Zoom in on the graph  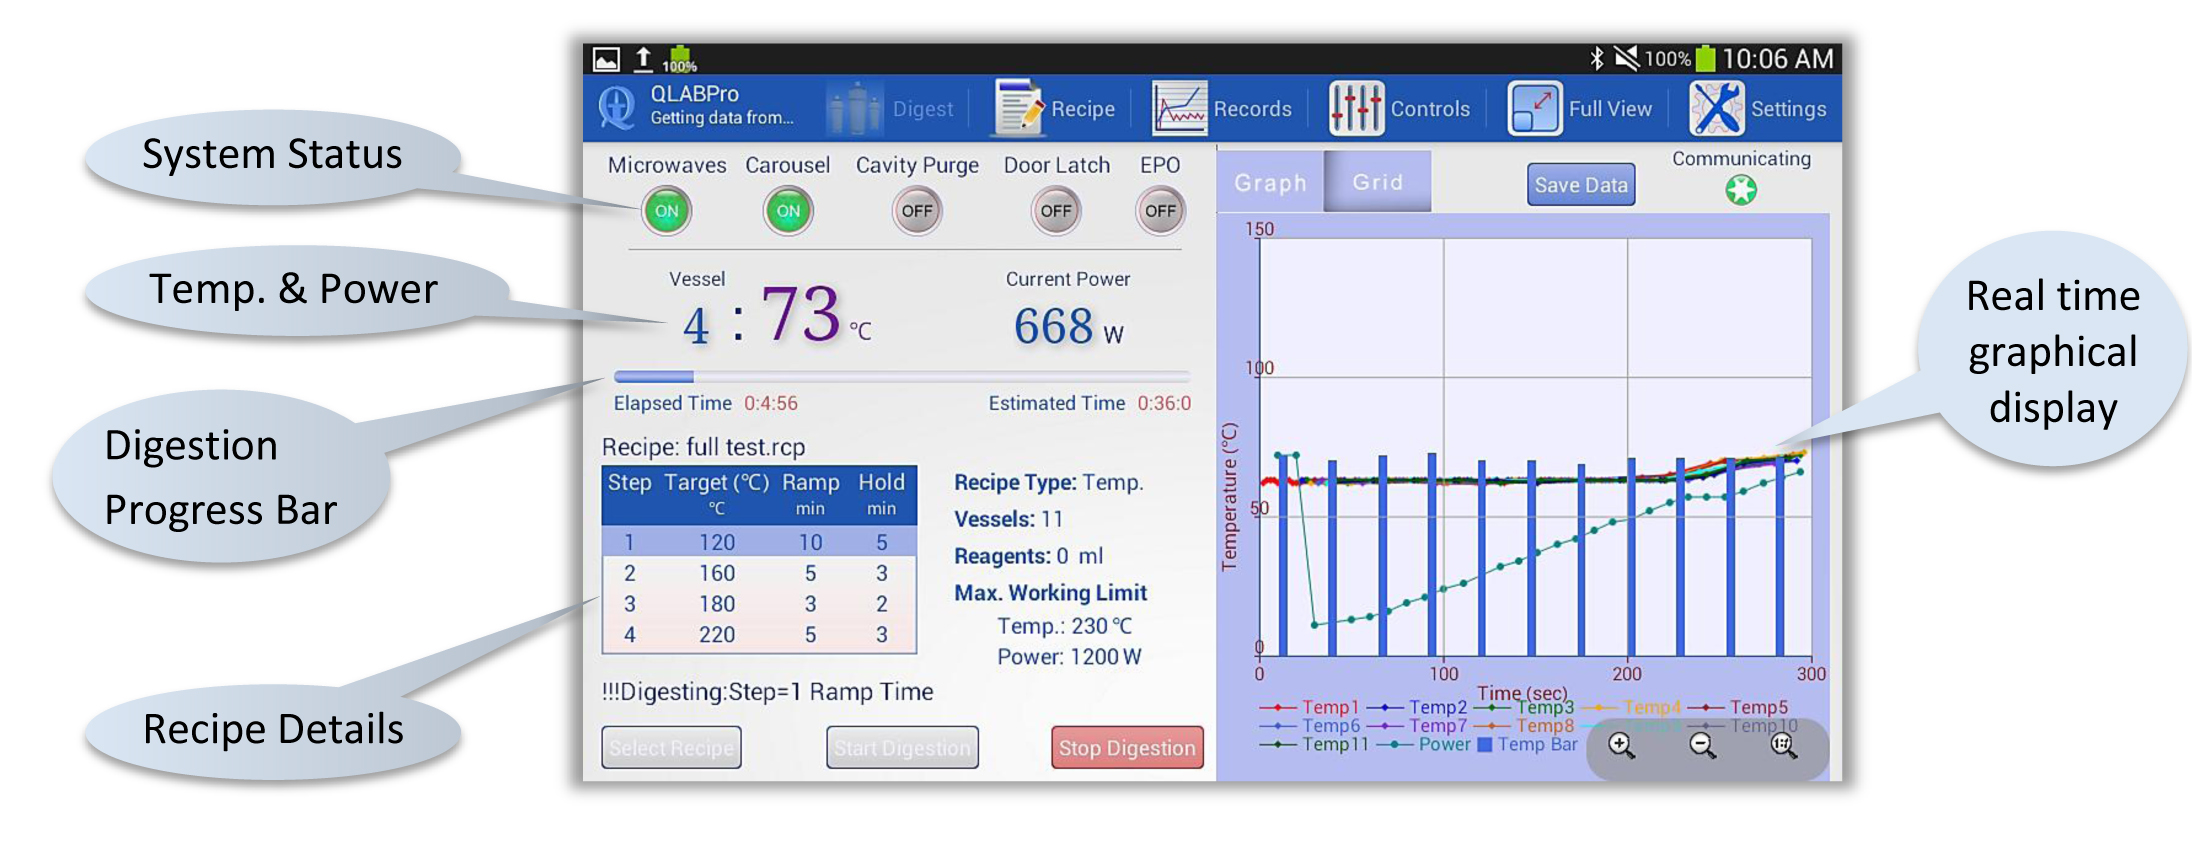pos(1621,745)
